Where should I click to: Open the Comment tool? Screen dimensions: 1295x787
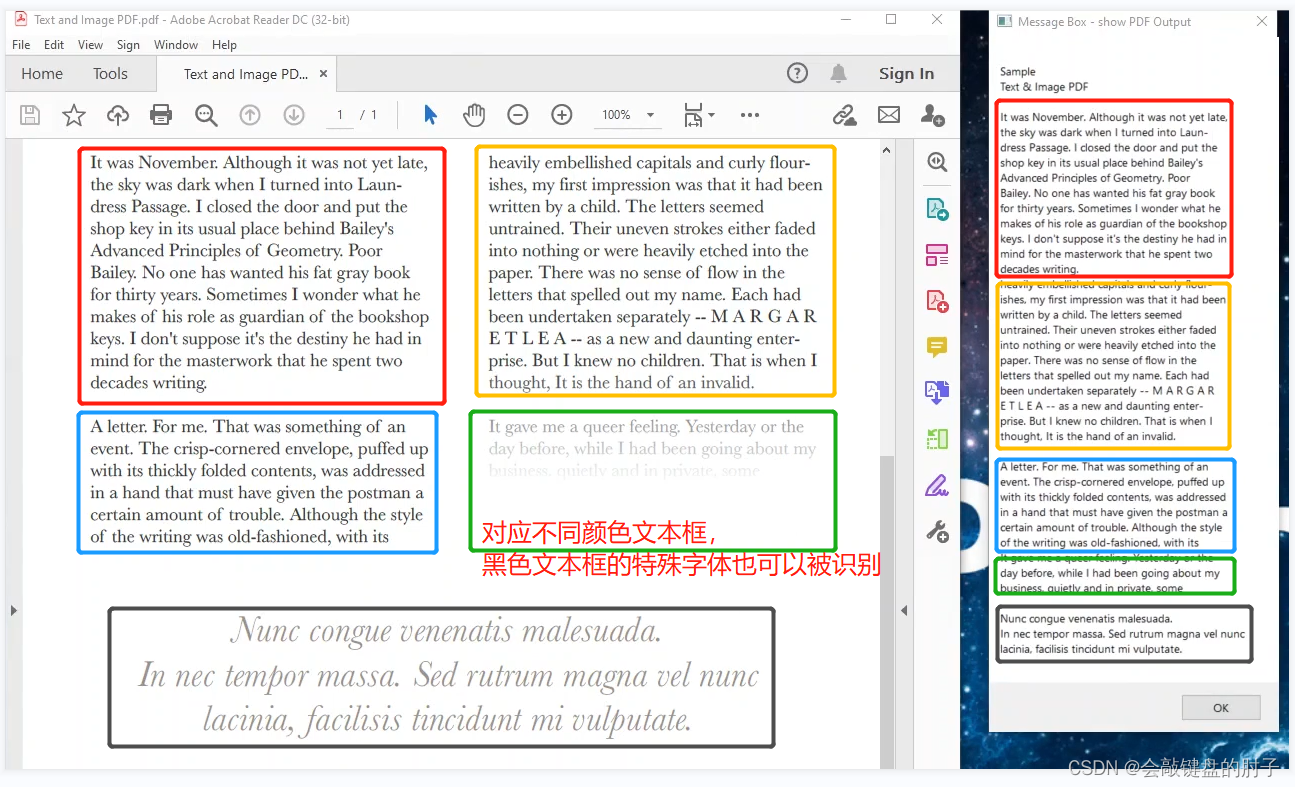tap(937, 347)
